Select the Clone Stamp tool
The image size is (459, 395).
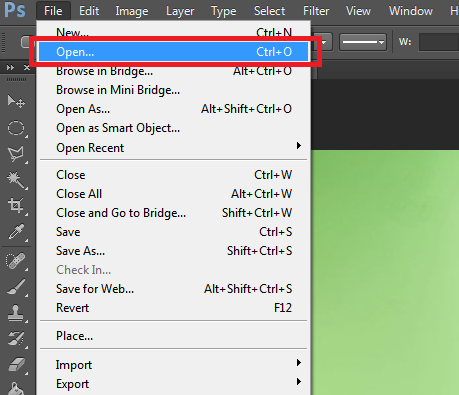(x=16, y=313)
